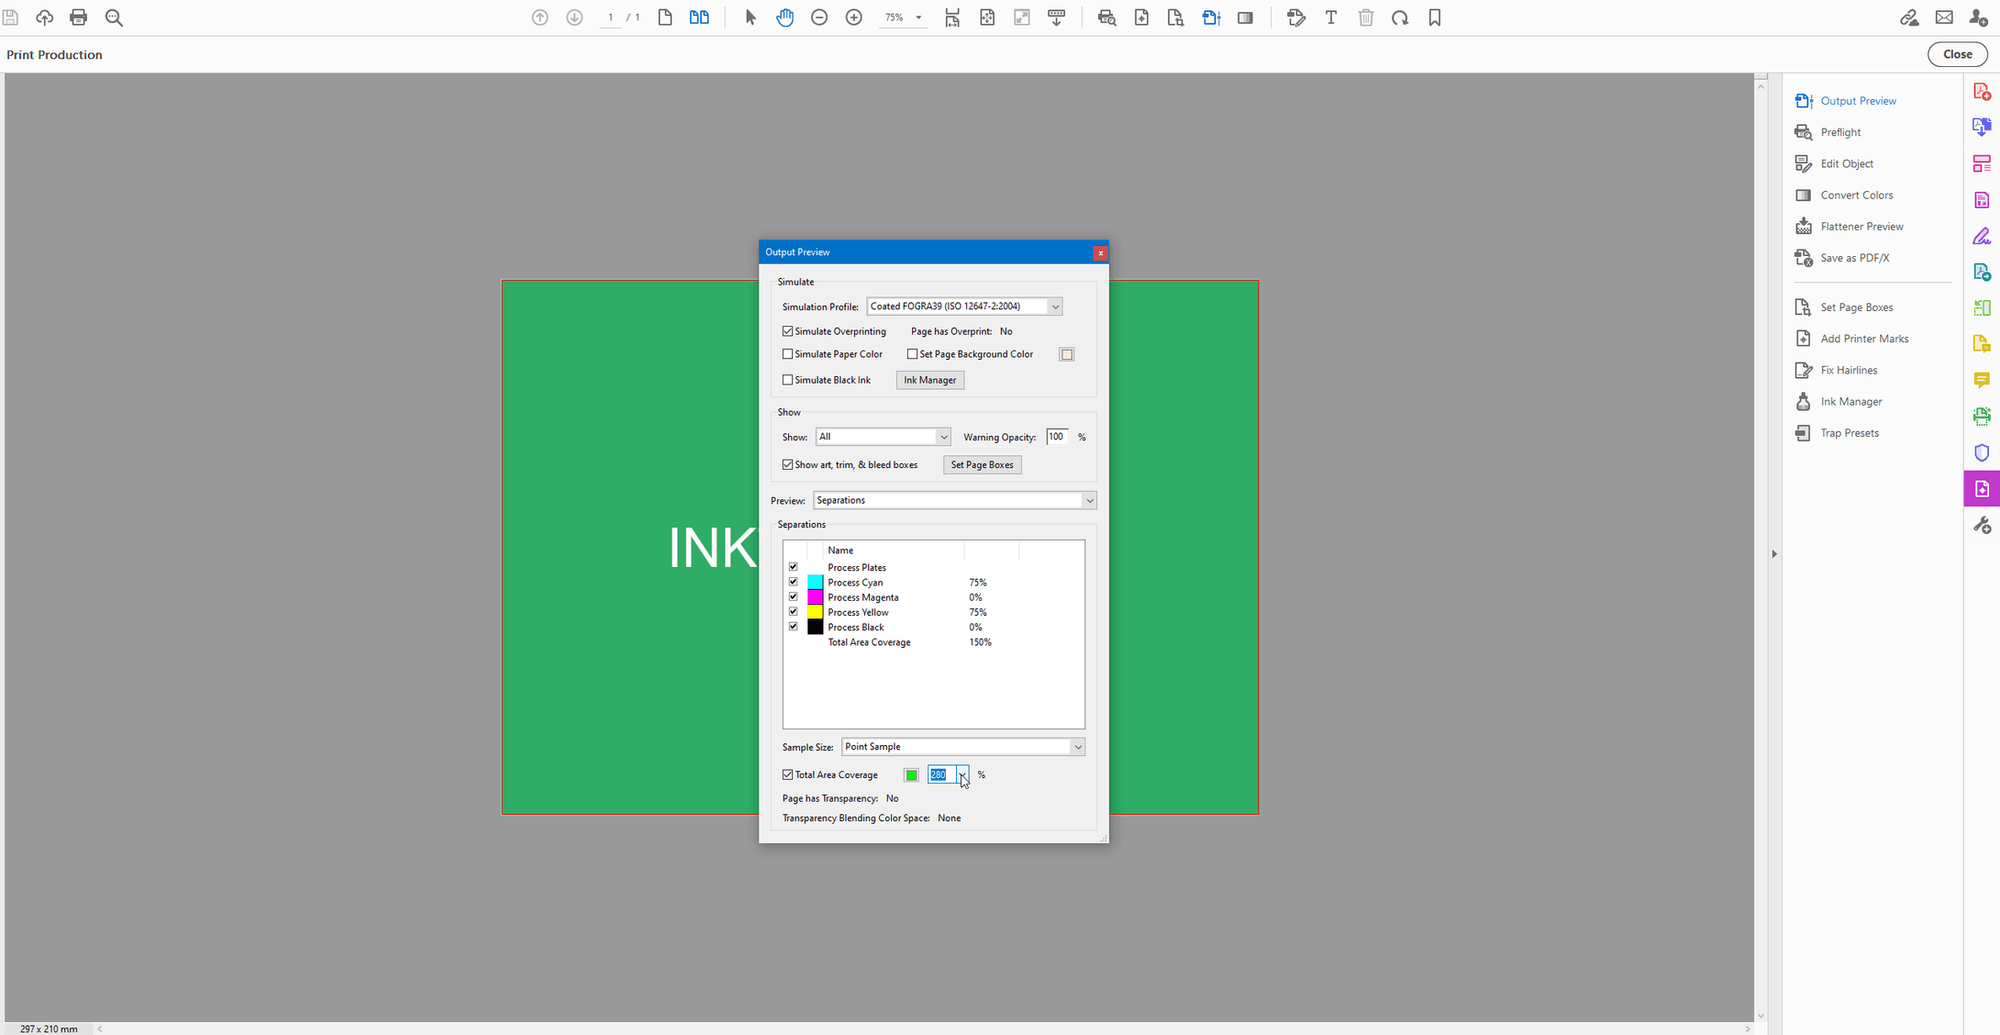Open the Preflight tool
Viewport: 2000px width, 1035px height.
pos(1841,132)
